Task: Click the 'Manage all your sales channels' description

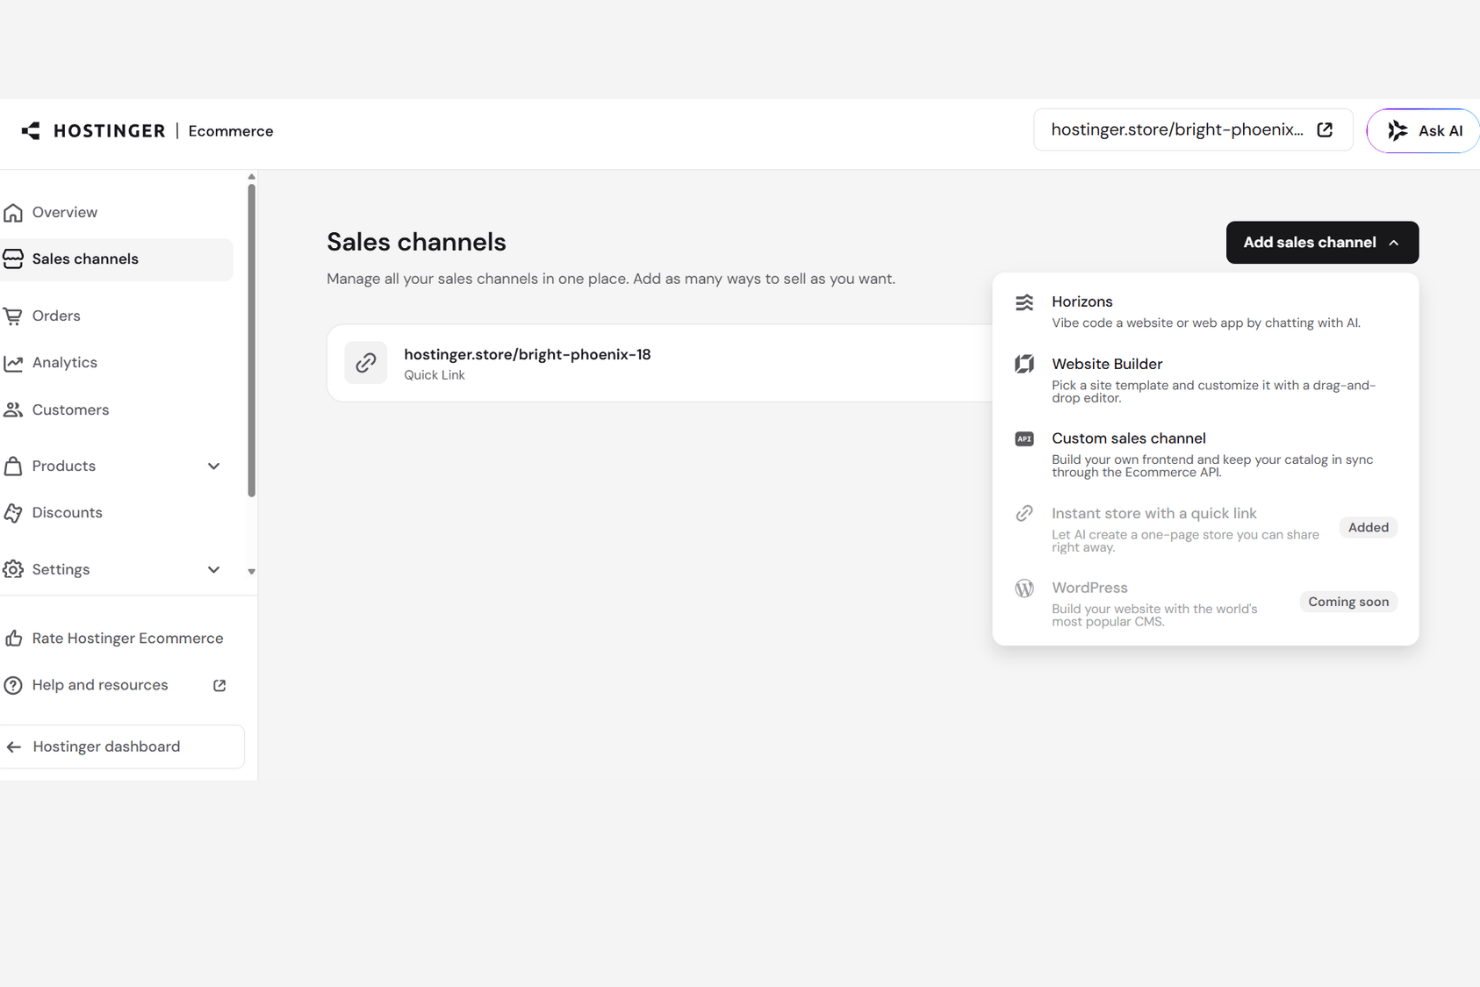Action: click(x=611, y=279)
